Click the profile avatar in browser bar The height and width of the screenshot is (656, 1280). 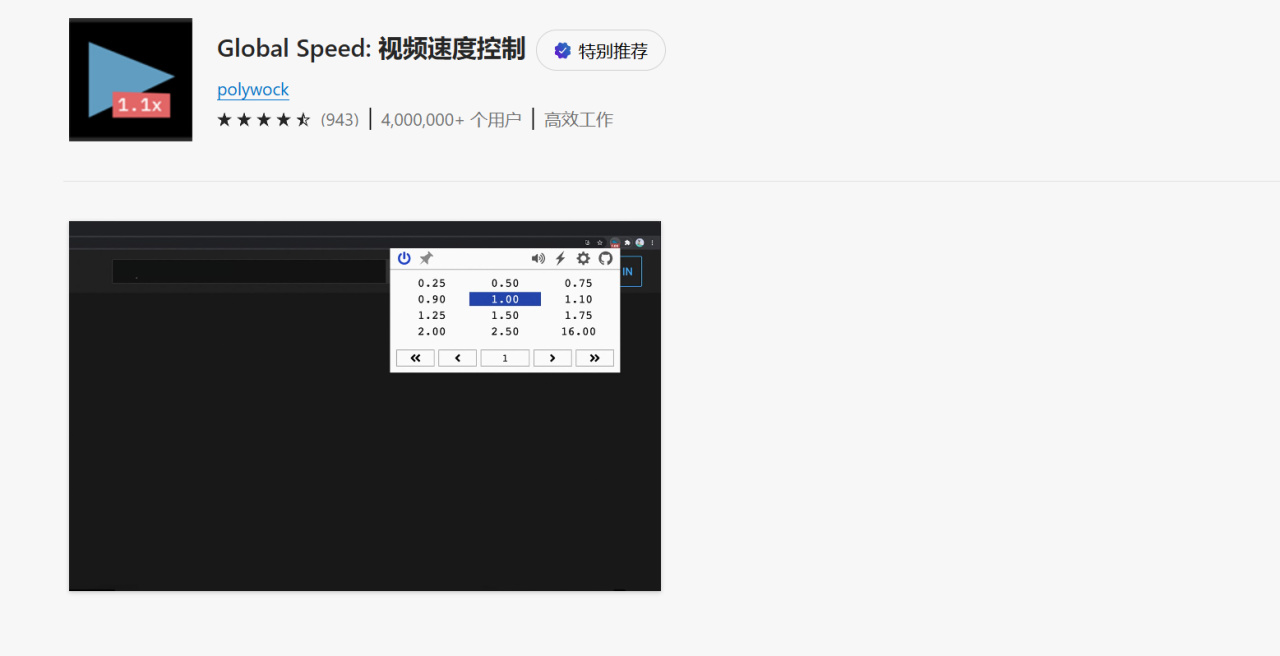[640, 243]
